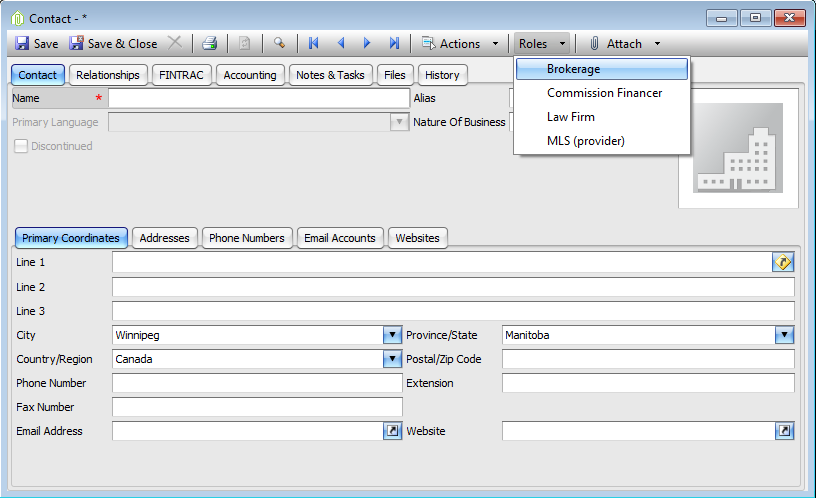This screenshot has width=816, height=498.
Task: Switch to the Addresses tab
Action: tap(164, 238)
